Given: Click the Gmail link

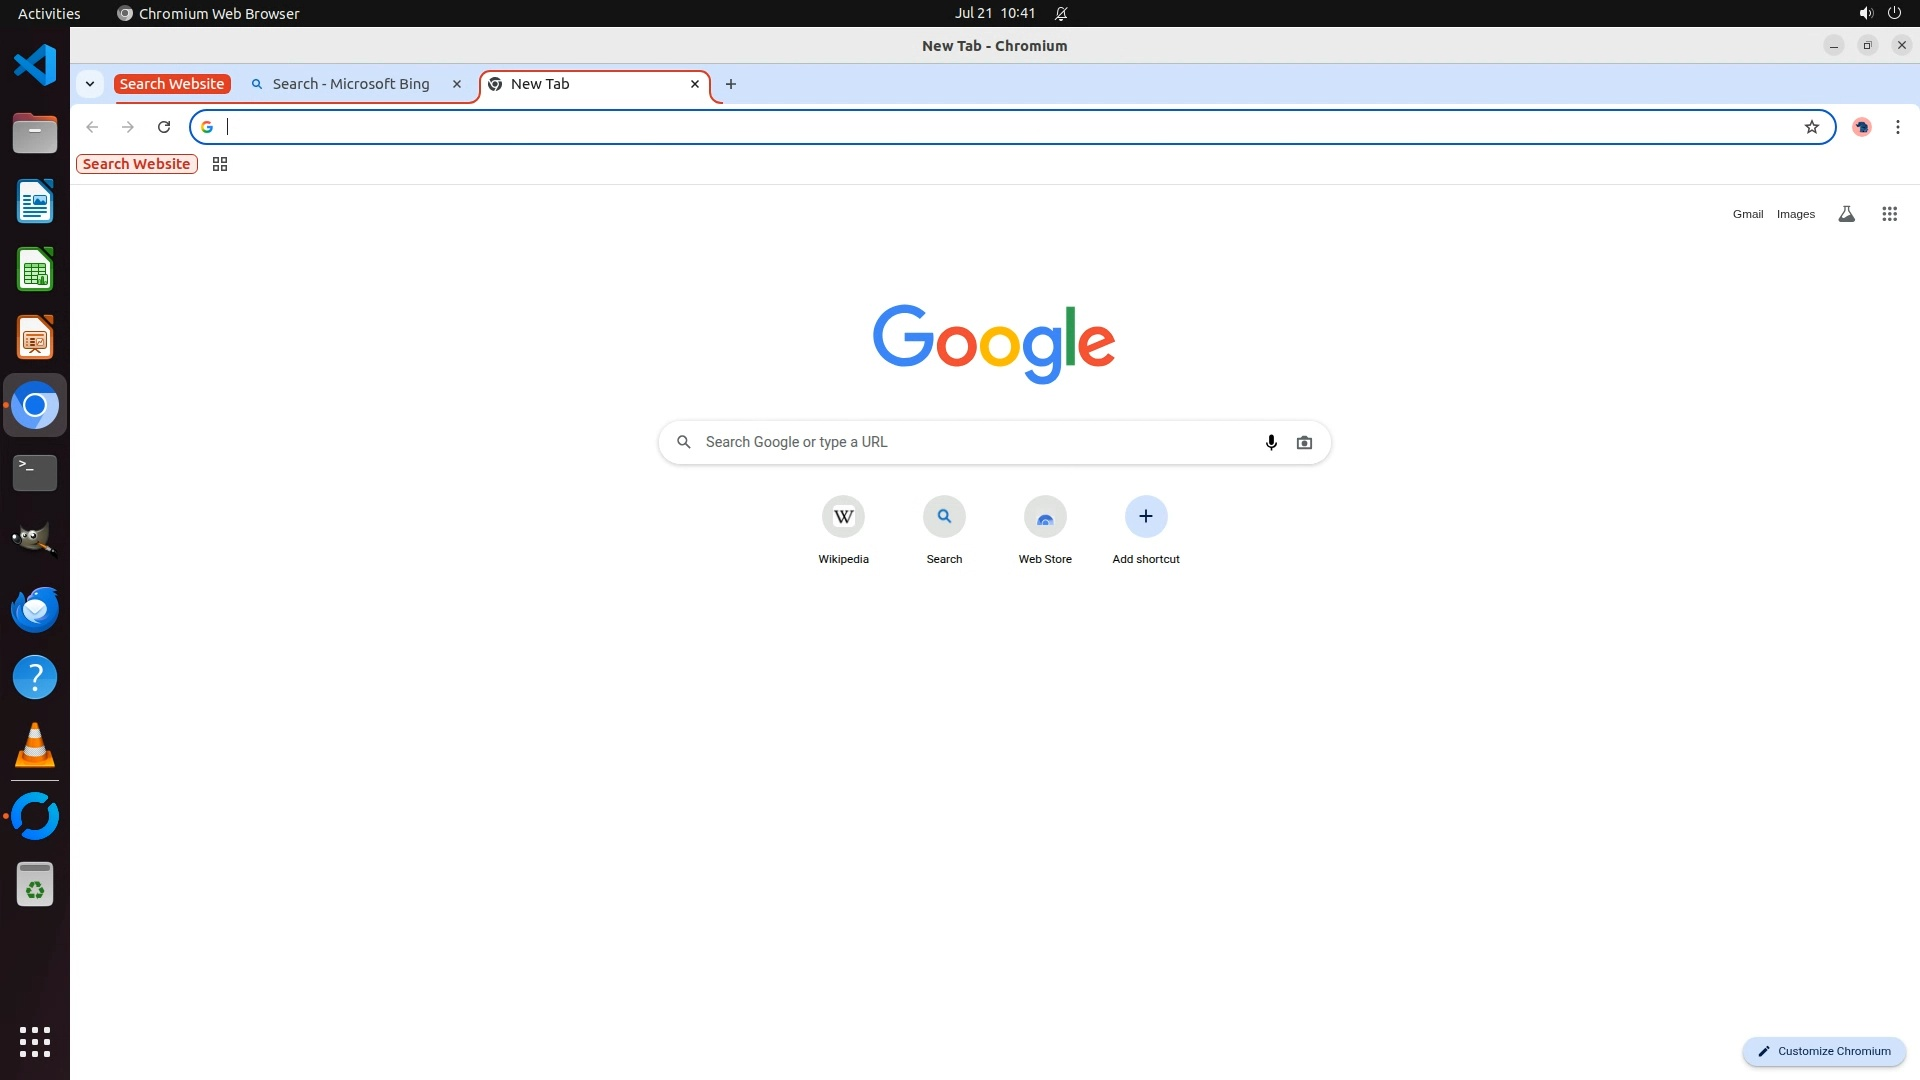Looking at the screenshot, I should (x=1747, y=214).
